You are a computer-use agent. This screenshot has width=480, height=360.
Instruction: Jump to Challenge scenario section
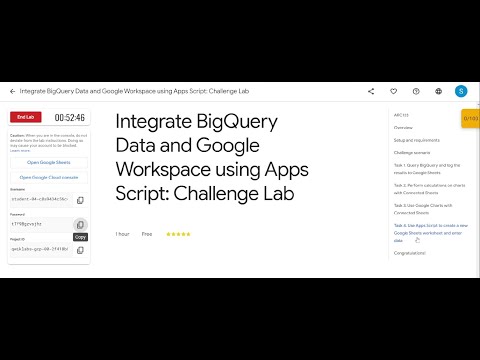click(412, 153)
